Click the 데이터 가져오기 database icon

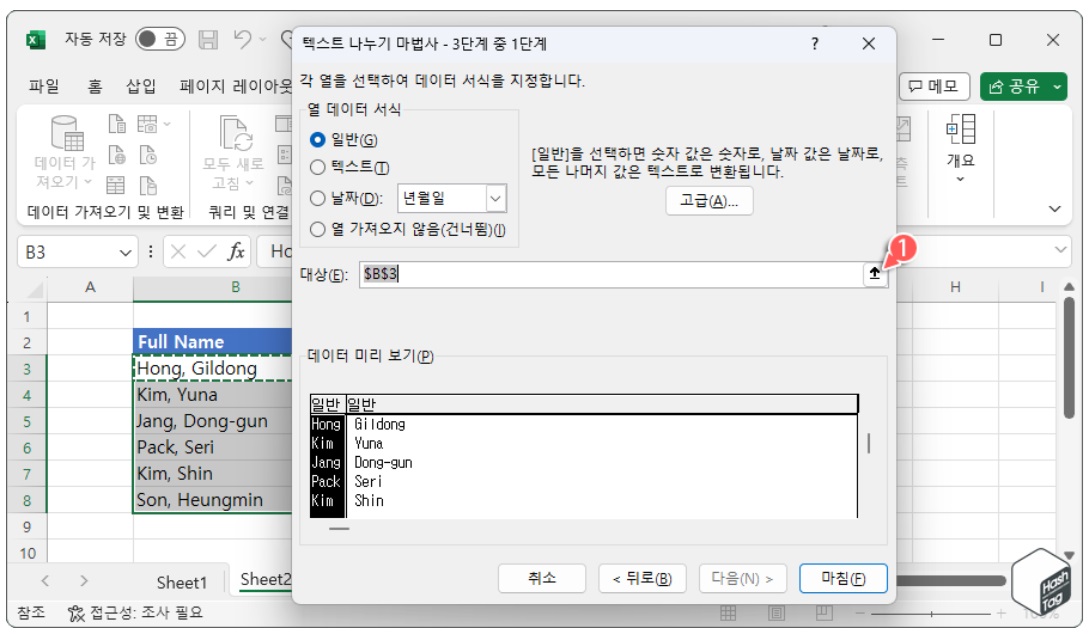point(67,133)
